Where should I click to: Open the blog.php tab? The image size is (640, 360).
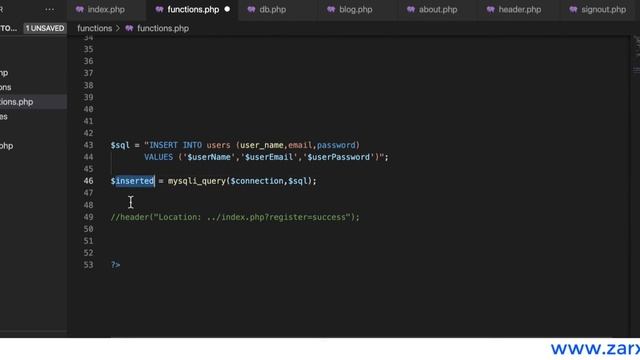pyautogui.click(x=356, y=9)
